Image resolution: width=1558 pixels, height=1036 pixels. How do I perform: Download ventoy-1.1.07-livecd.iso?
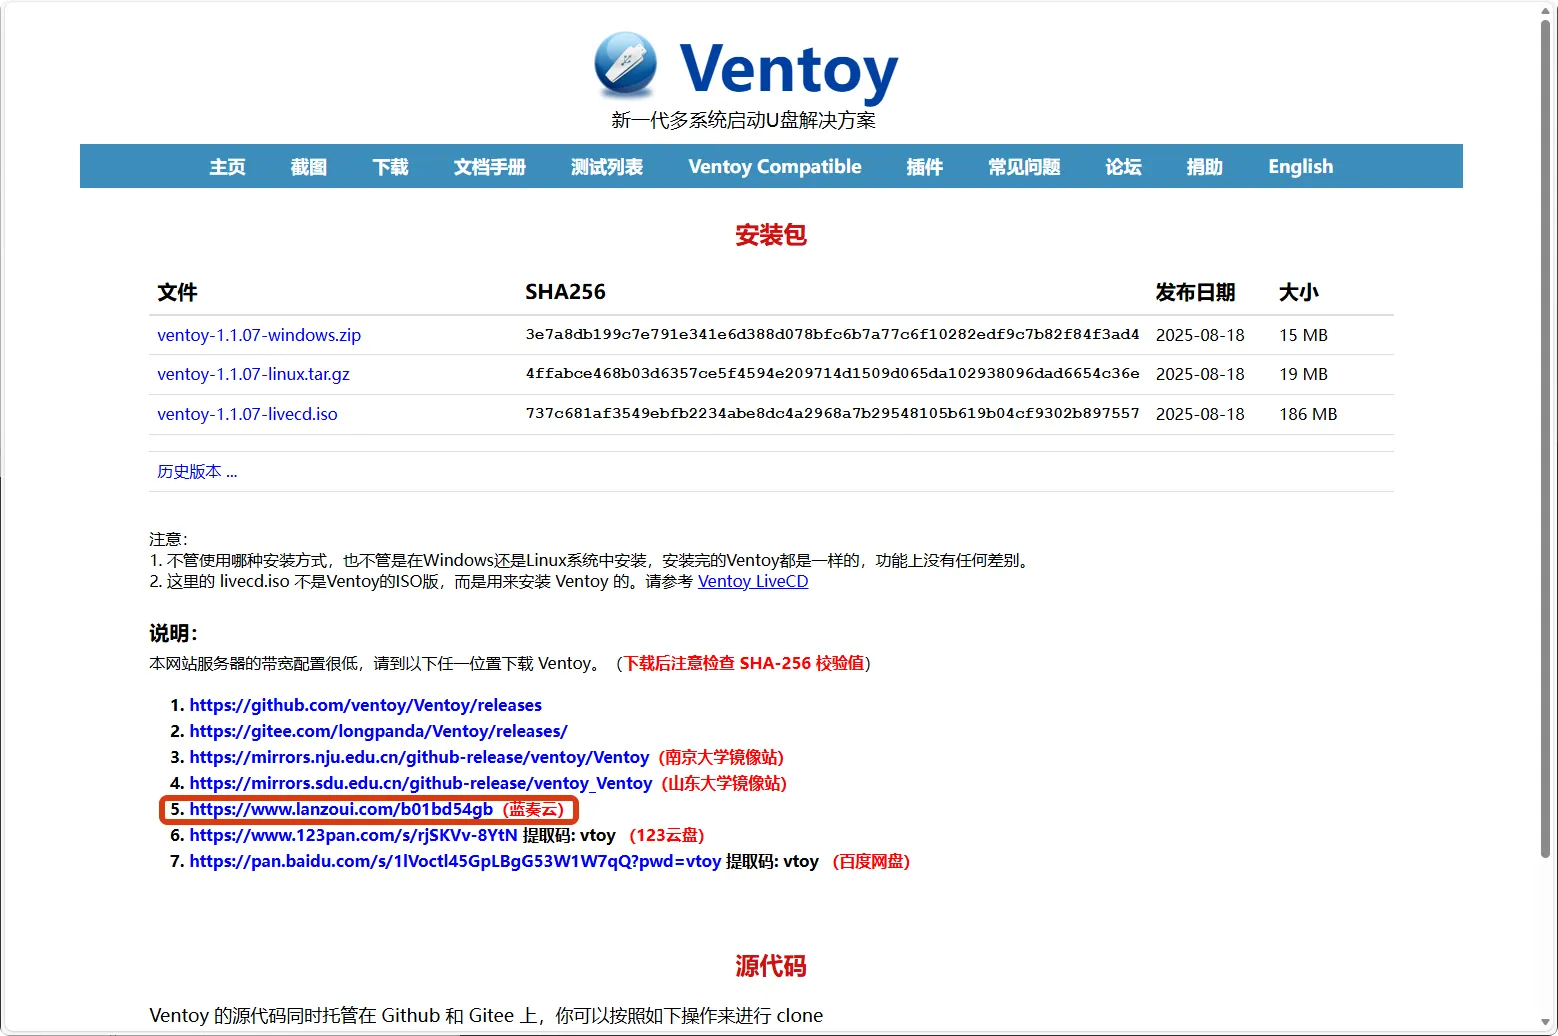(x=247, y=414)
